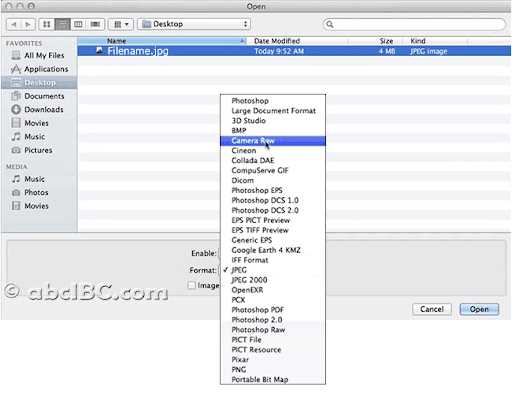Choose PICT Resource format
Image resolution: width=512 pixels, height=394 pixels.
[273, 350]
